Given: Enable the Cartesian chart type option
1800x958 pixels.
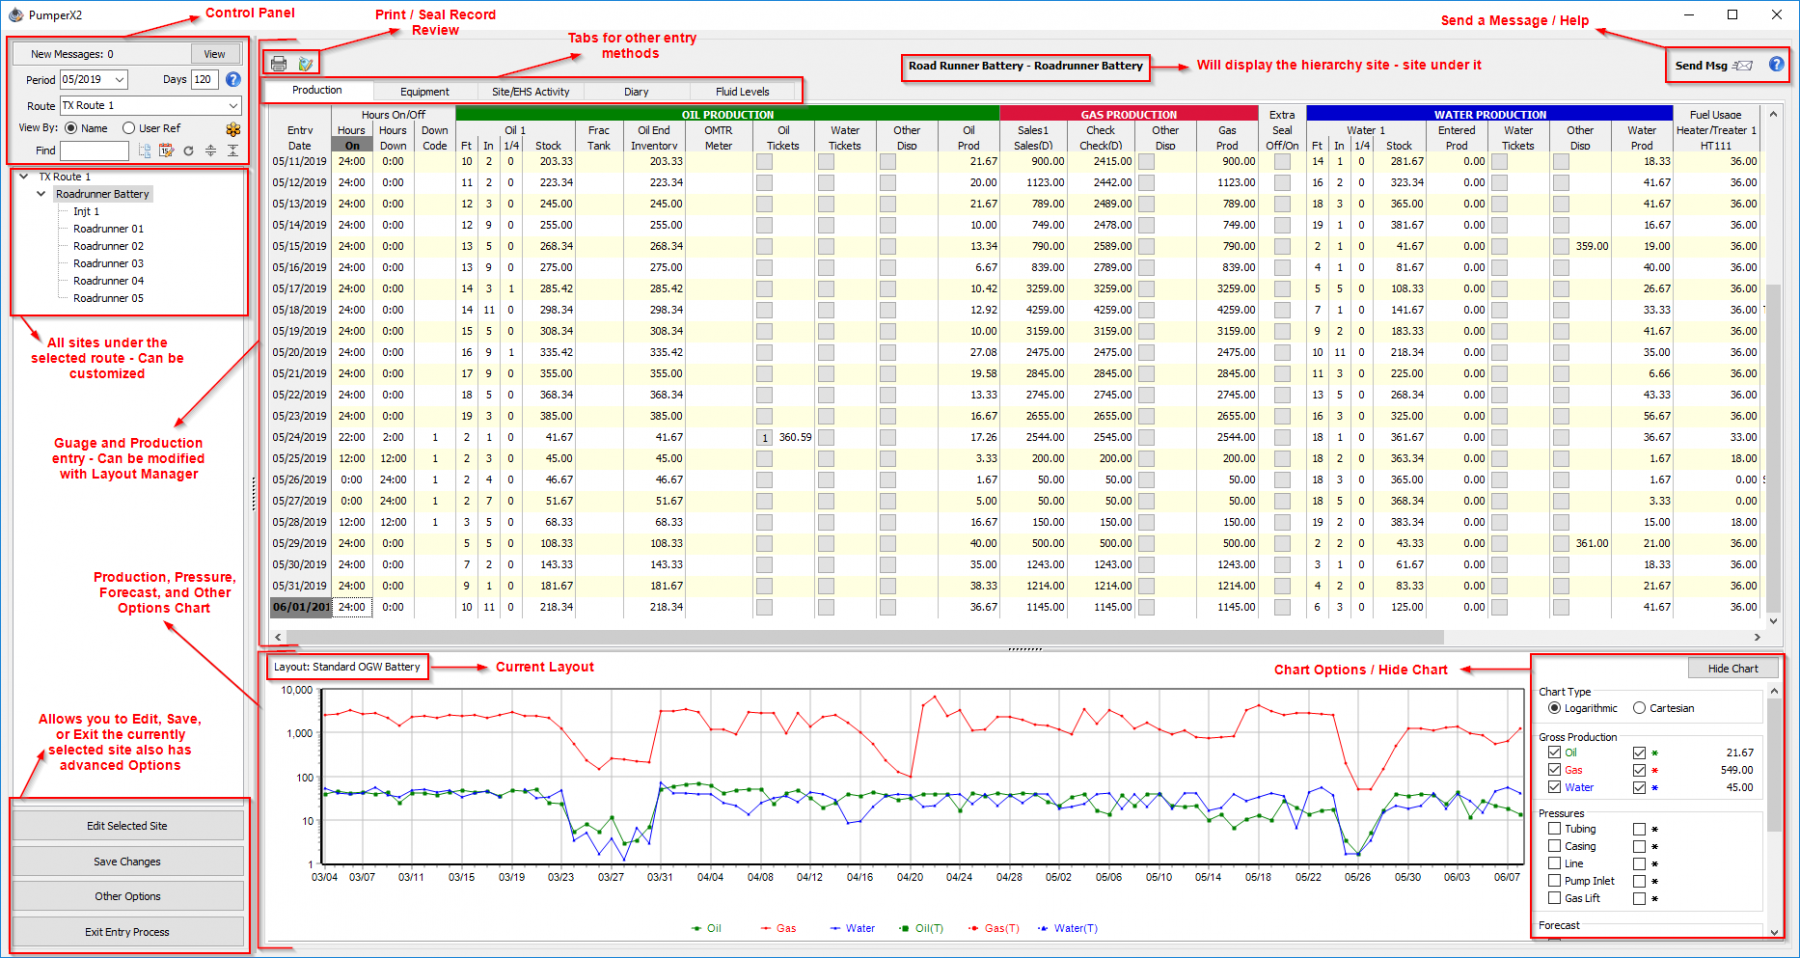Looking at the screenshot, I should (x=1638, y=708).
